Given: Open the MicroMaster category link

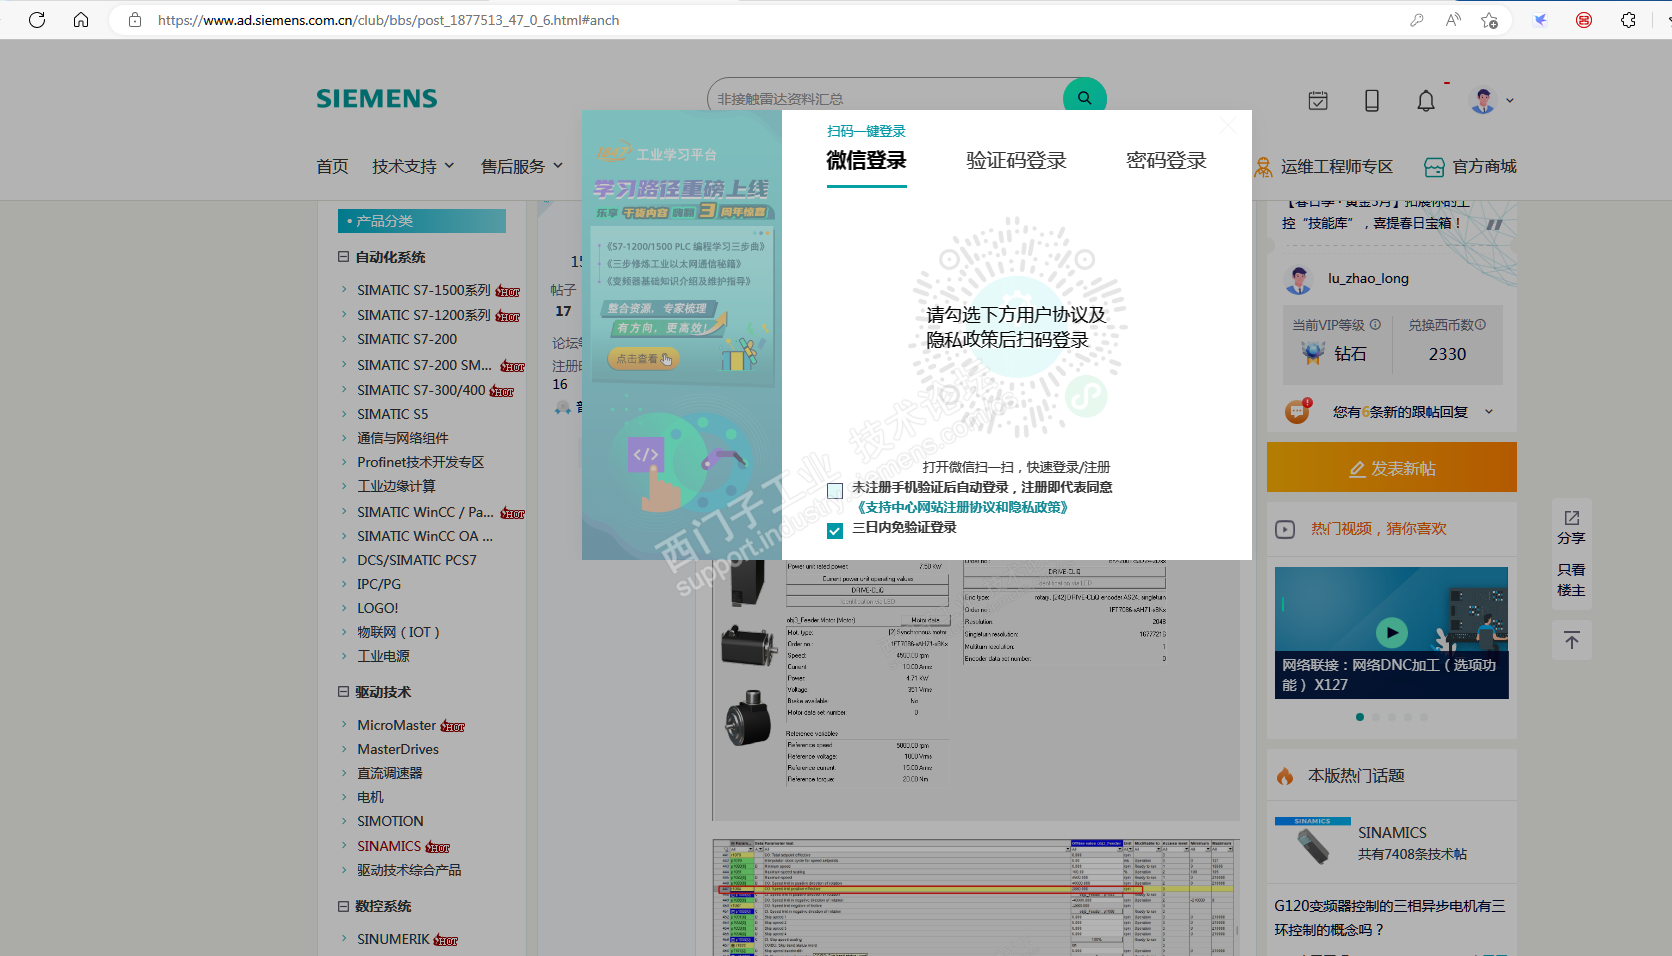Looking at the screenshot, I should pos(397,725).
